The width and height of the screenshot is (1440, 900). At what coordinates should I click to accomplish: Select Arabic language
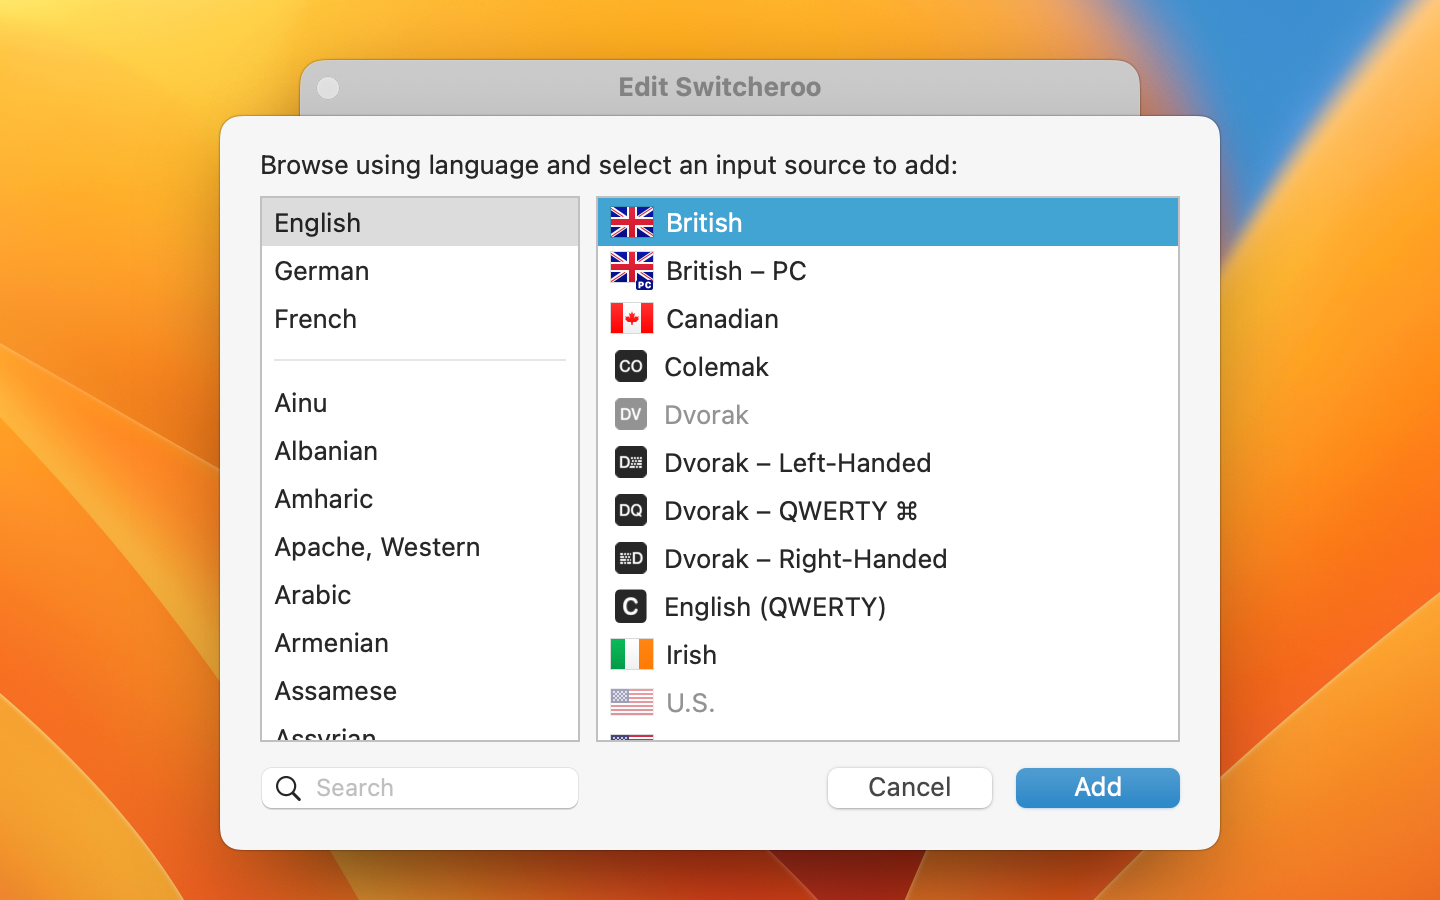tap(420, 594)
